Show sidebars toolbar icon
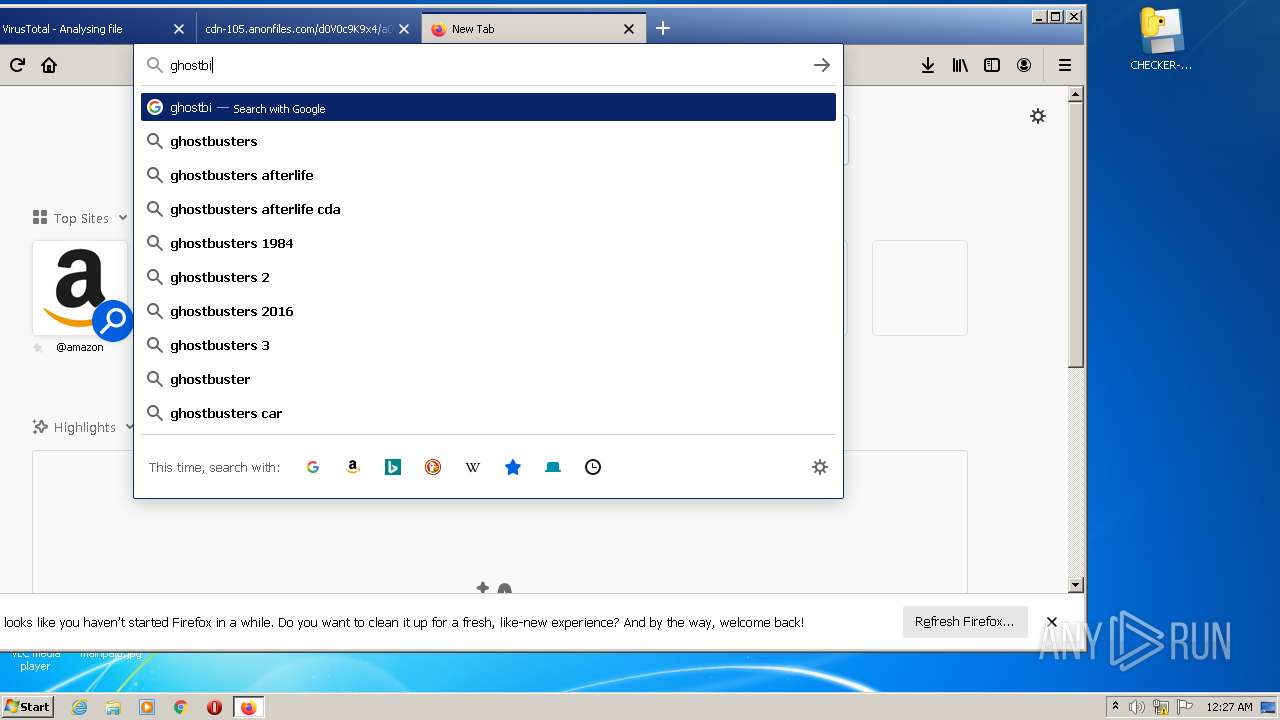The width and height of the screenshot is (1280, 720). point(992,65)
